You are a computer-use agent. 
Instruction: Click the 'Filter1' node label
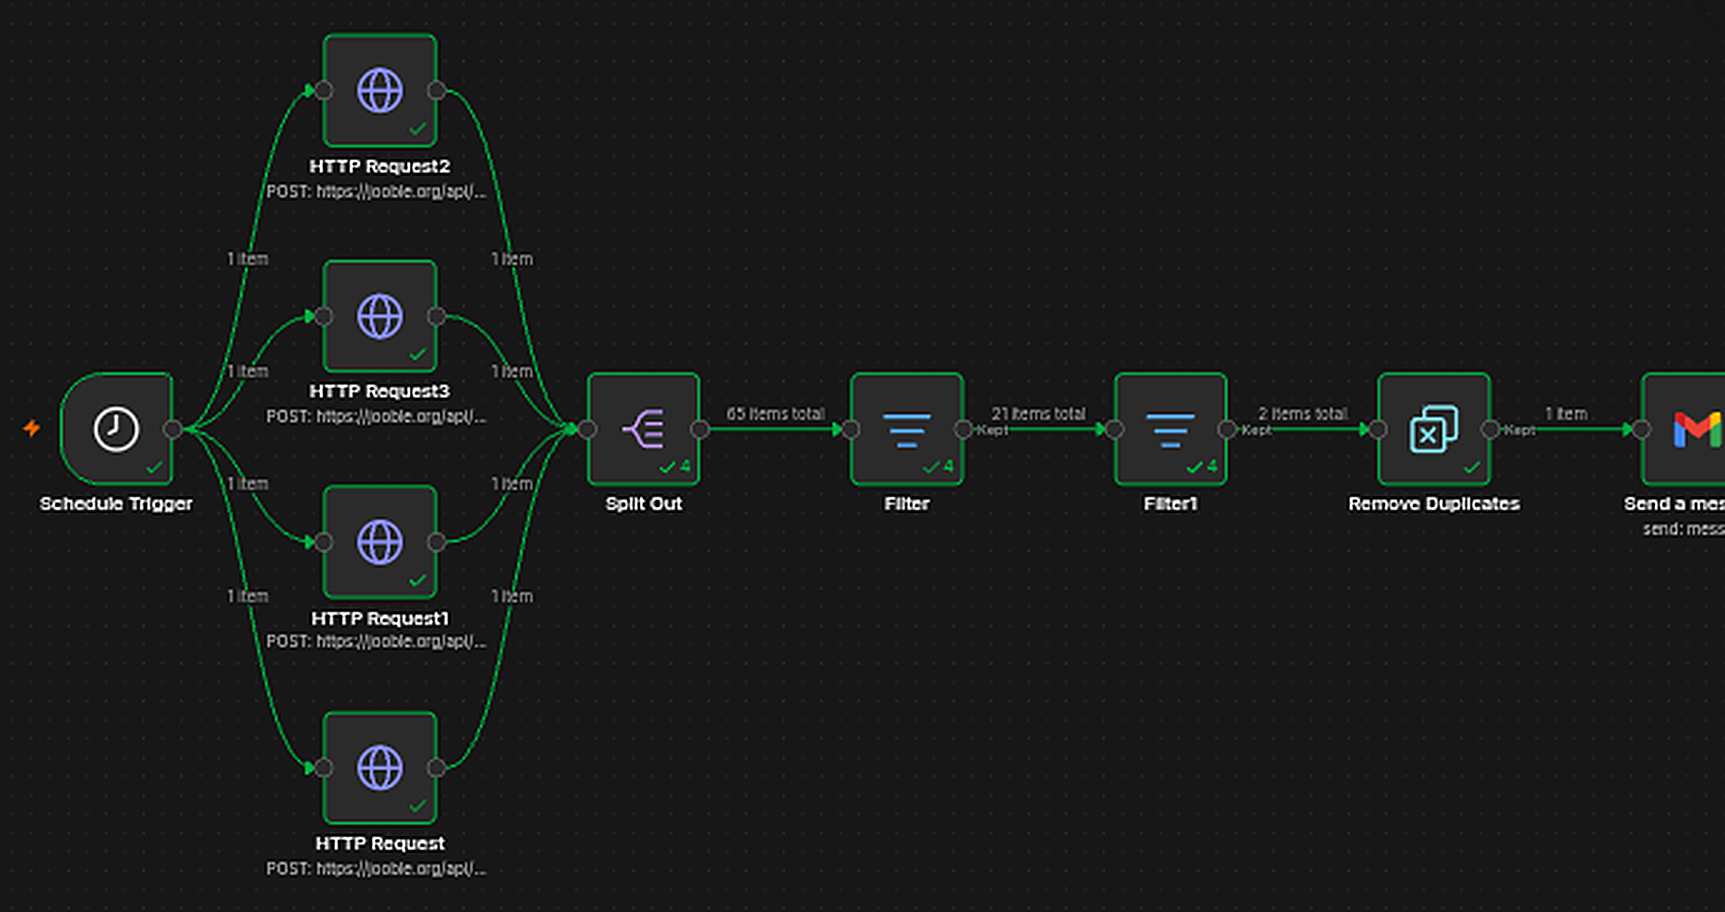click(1170, 504)
